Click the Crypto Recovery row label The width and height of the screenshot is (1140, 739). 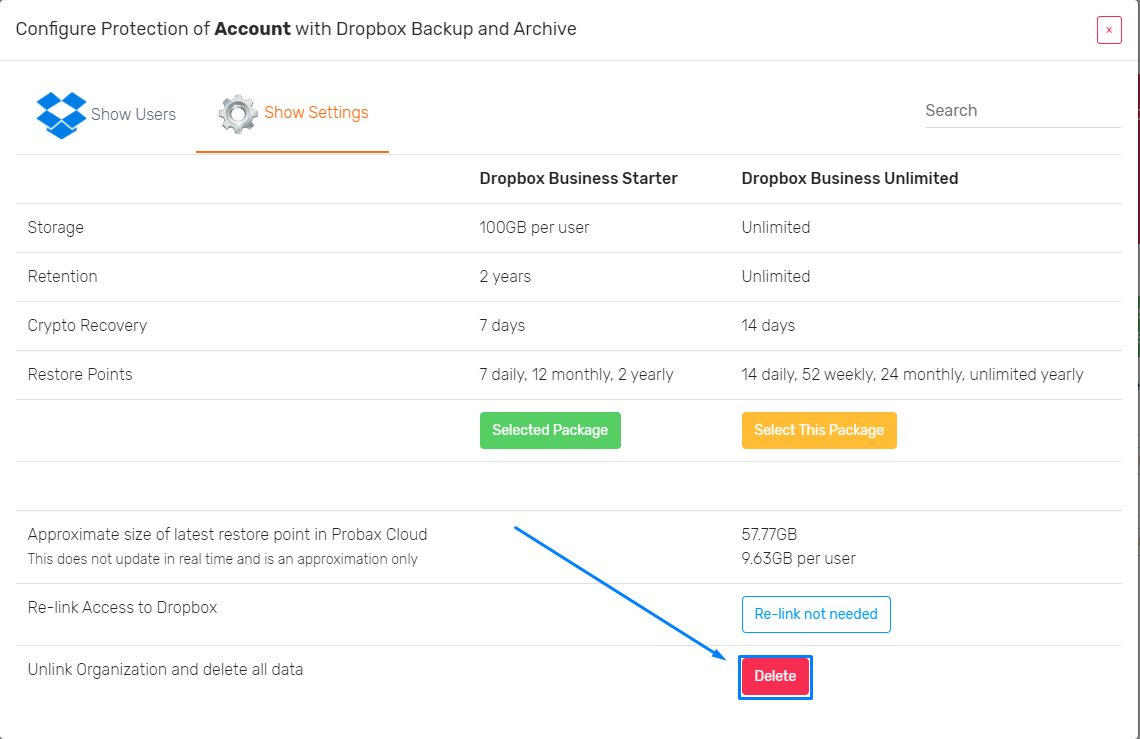pyautogui.click(x=87, y=325)
